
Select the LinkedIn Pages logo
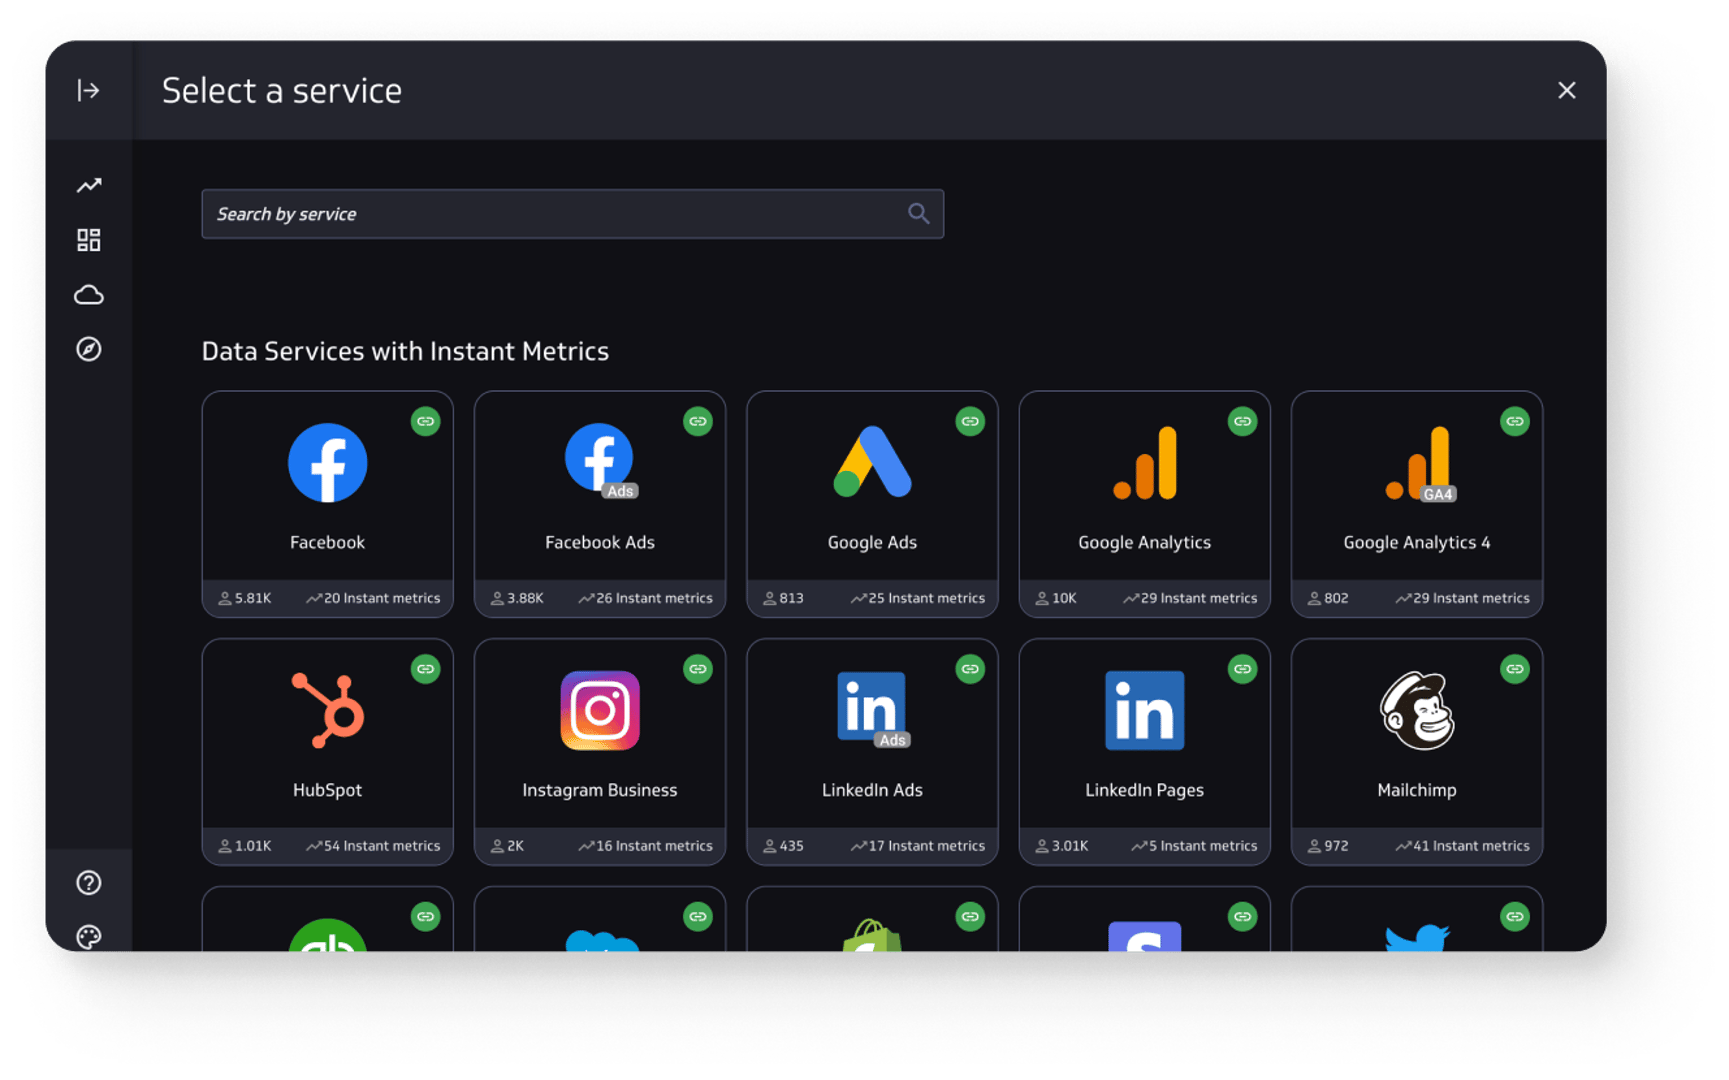1145,710
